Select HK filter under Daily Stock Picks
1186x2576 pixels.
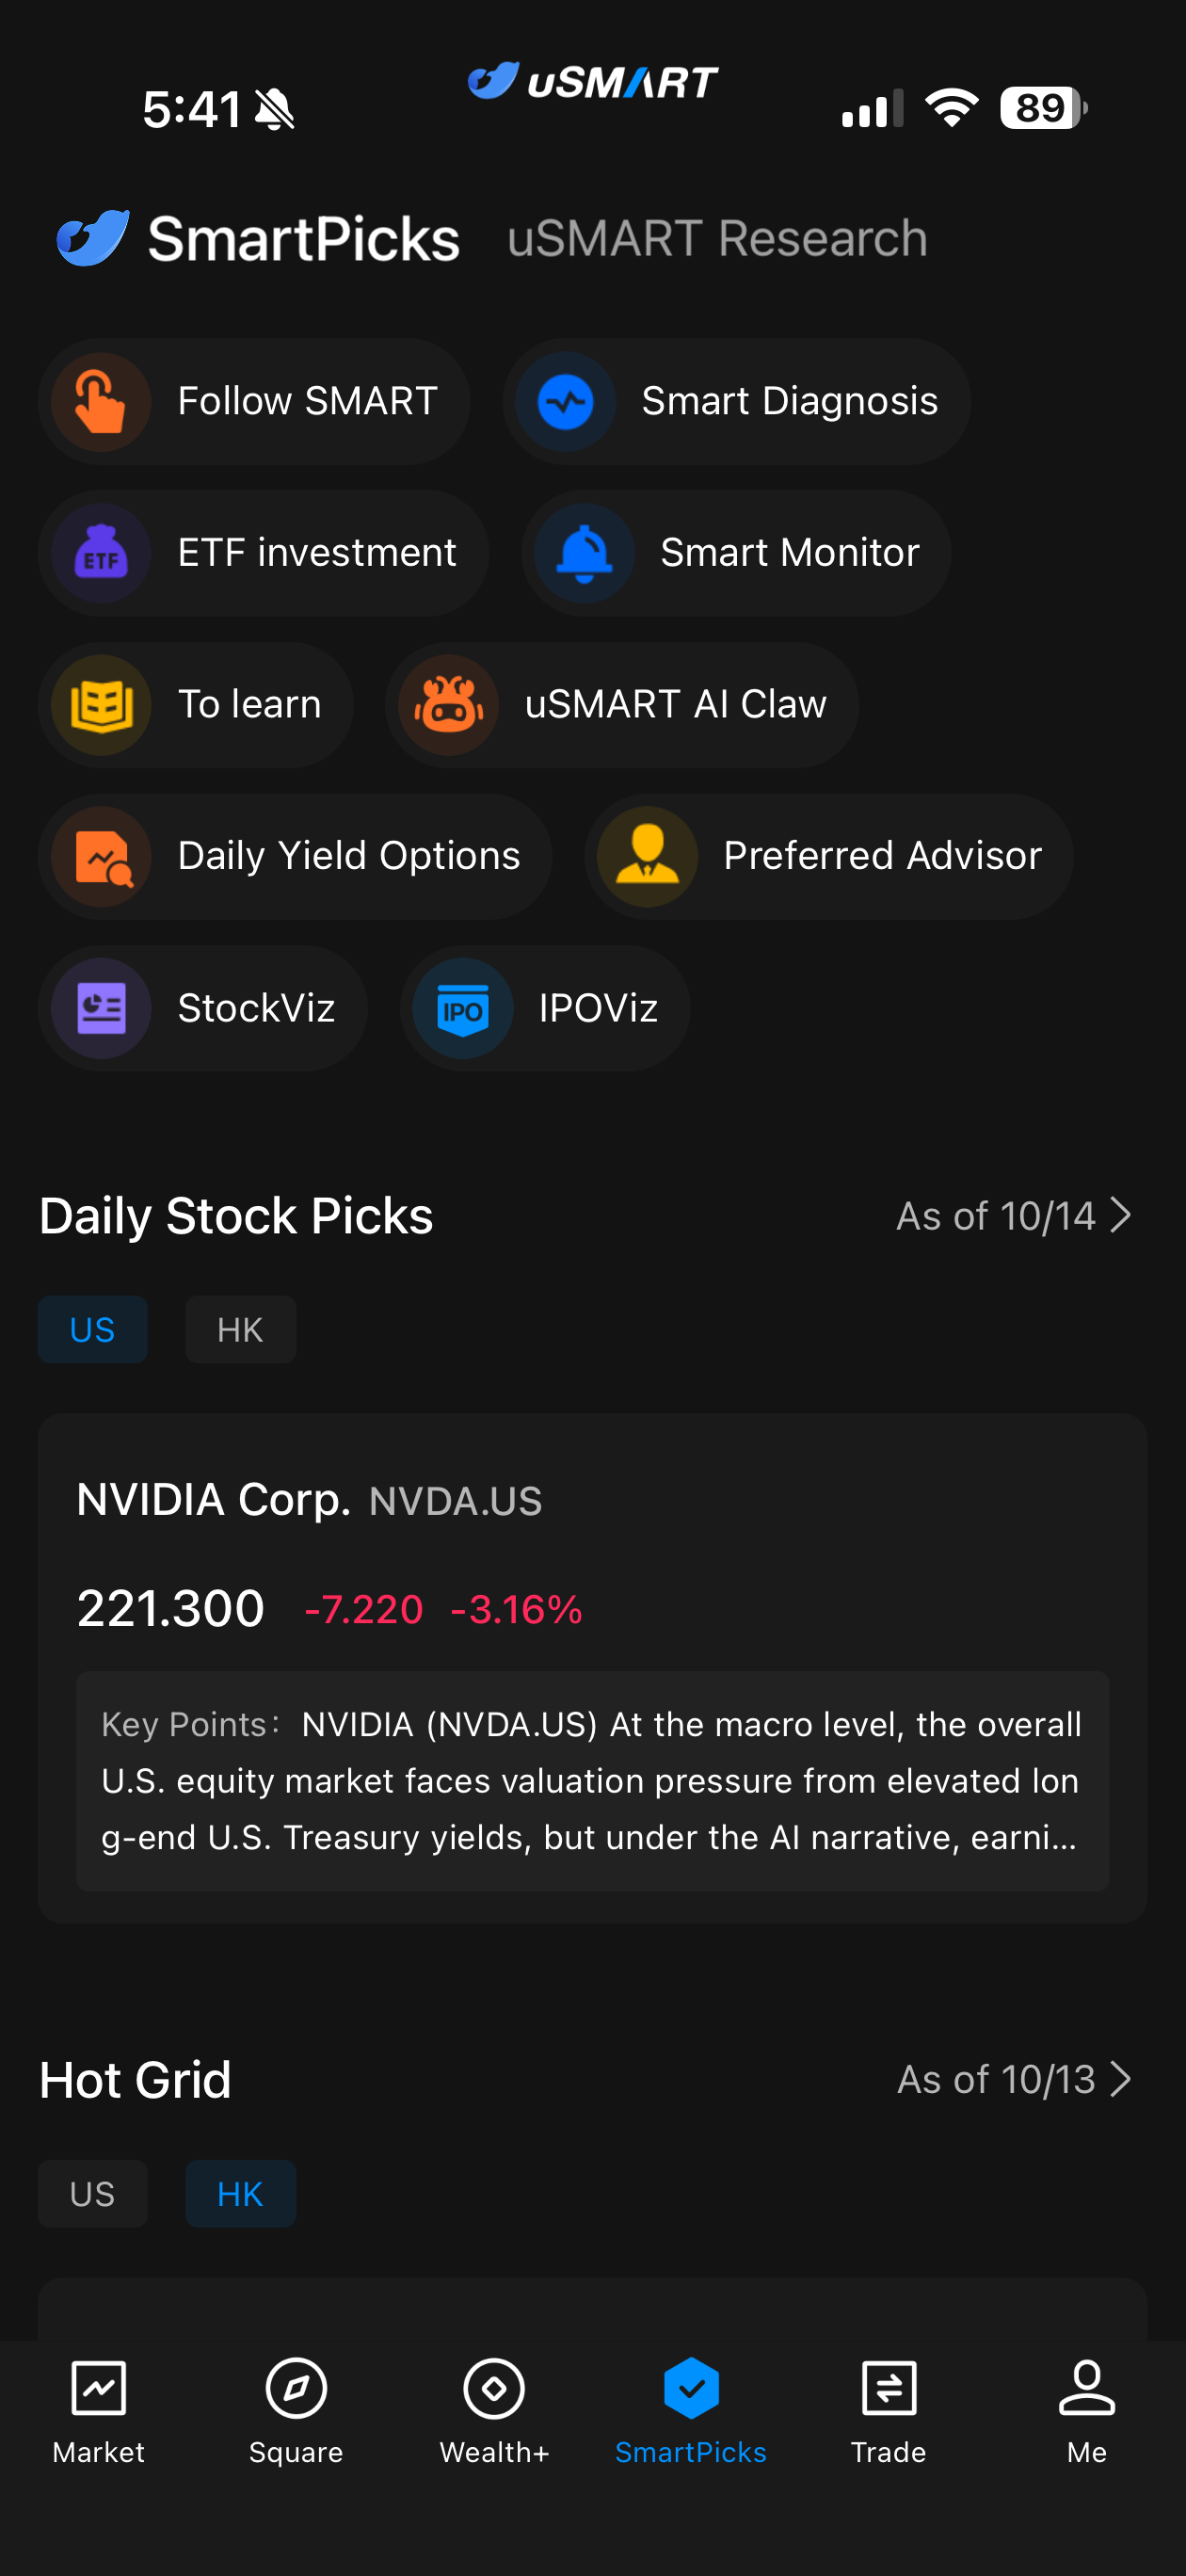point(241,1330)
